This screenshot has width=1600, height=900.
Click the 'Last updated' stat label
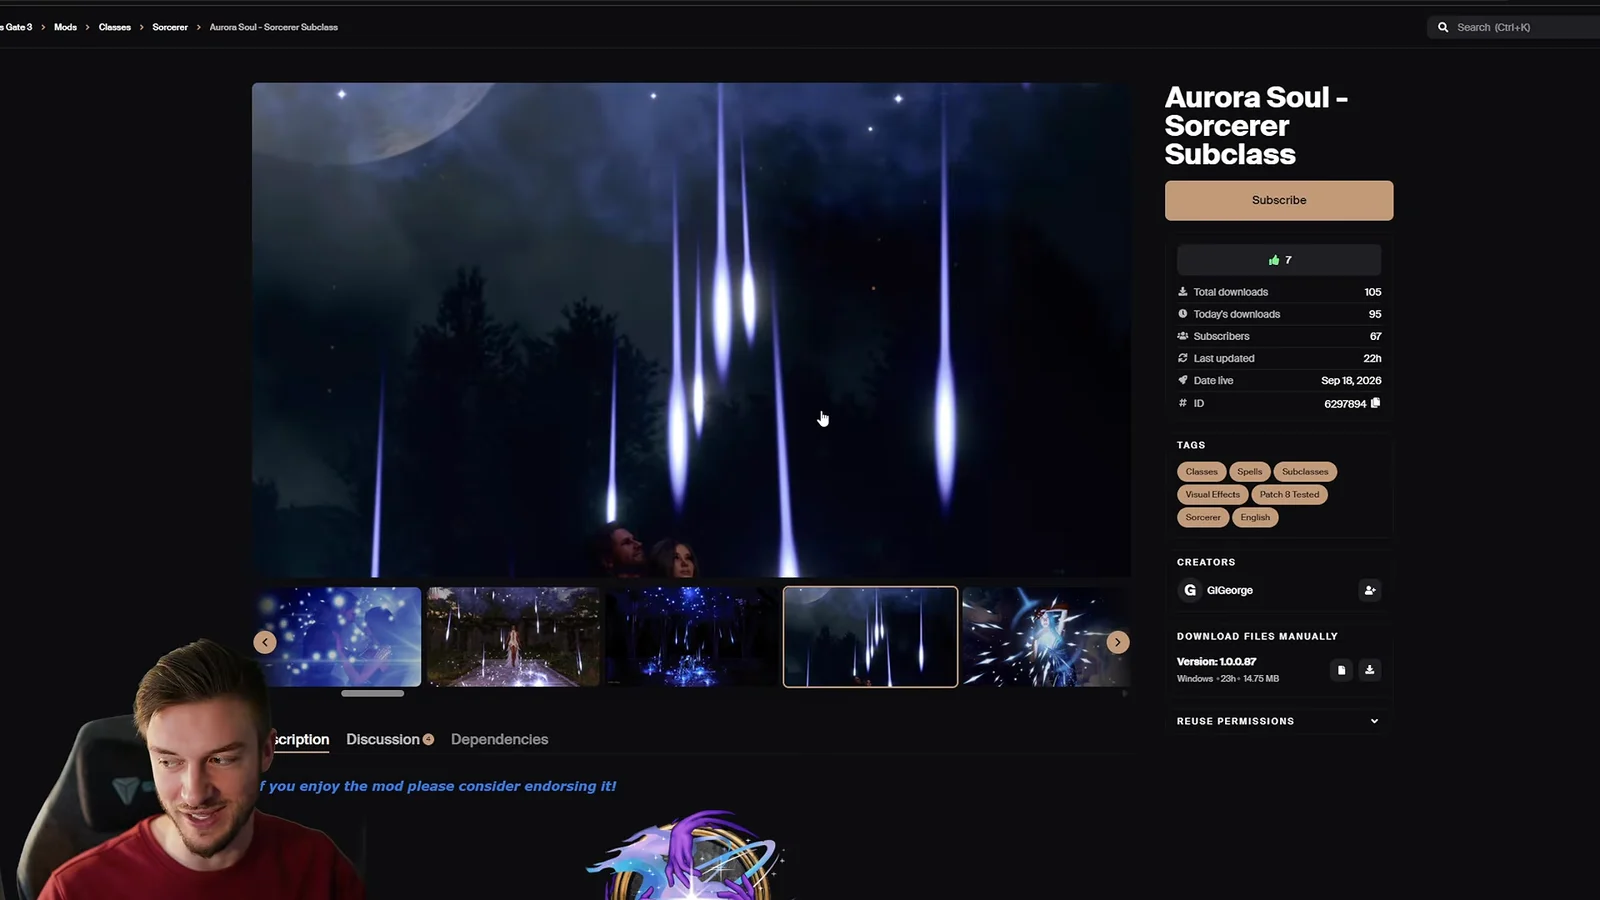click(1224, 358)
